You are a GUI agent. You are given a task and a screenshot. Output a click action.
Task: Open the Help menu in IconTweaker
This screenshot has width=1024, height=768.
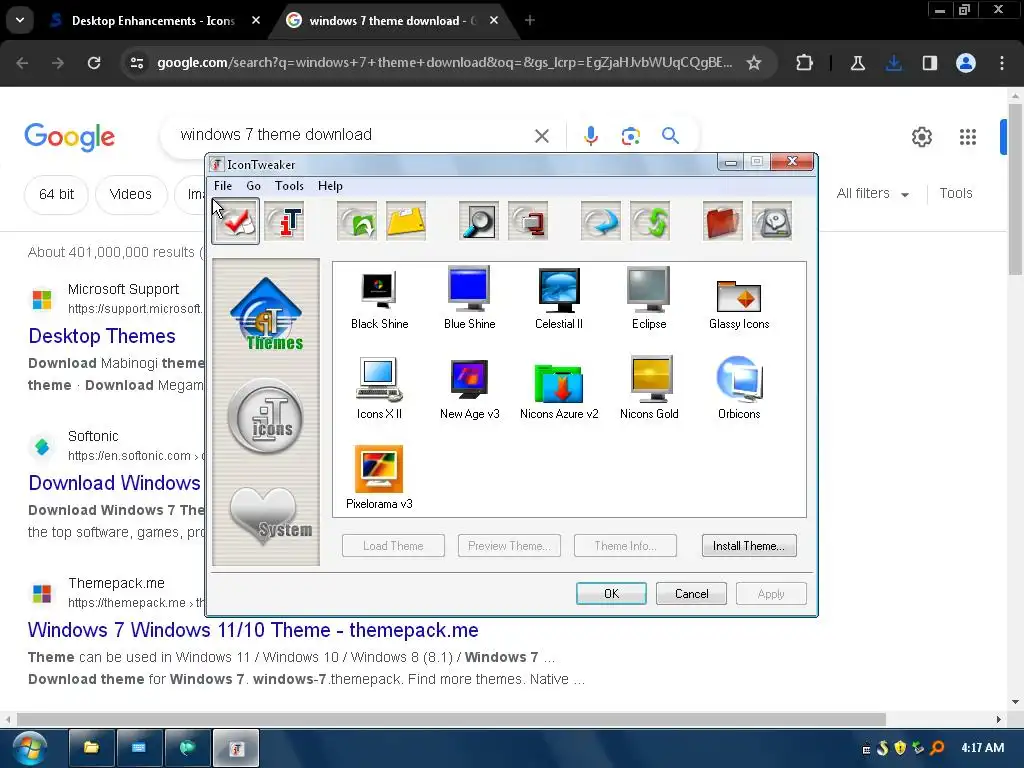(330, 185)
